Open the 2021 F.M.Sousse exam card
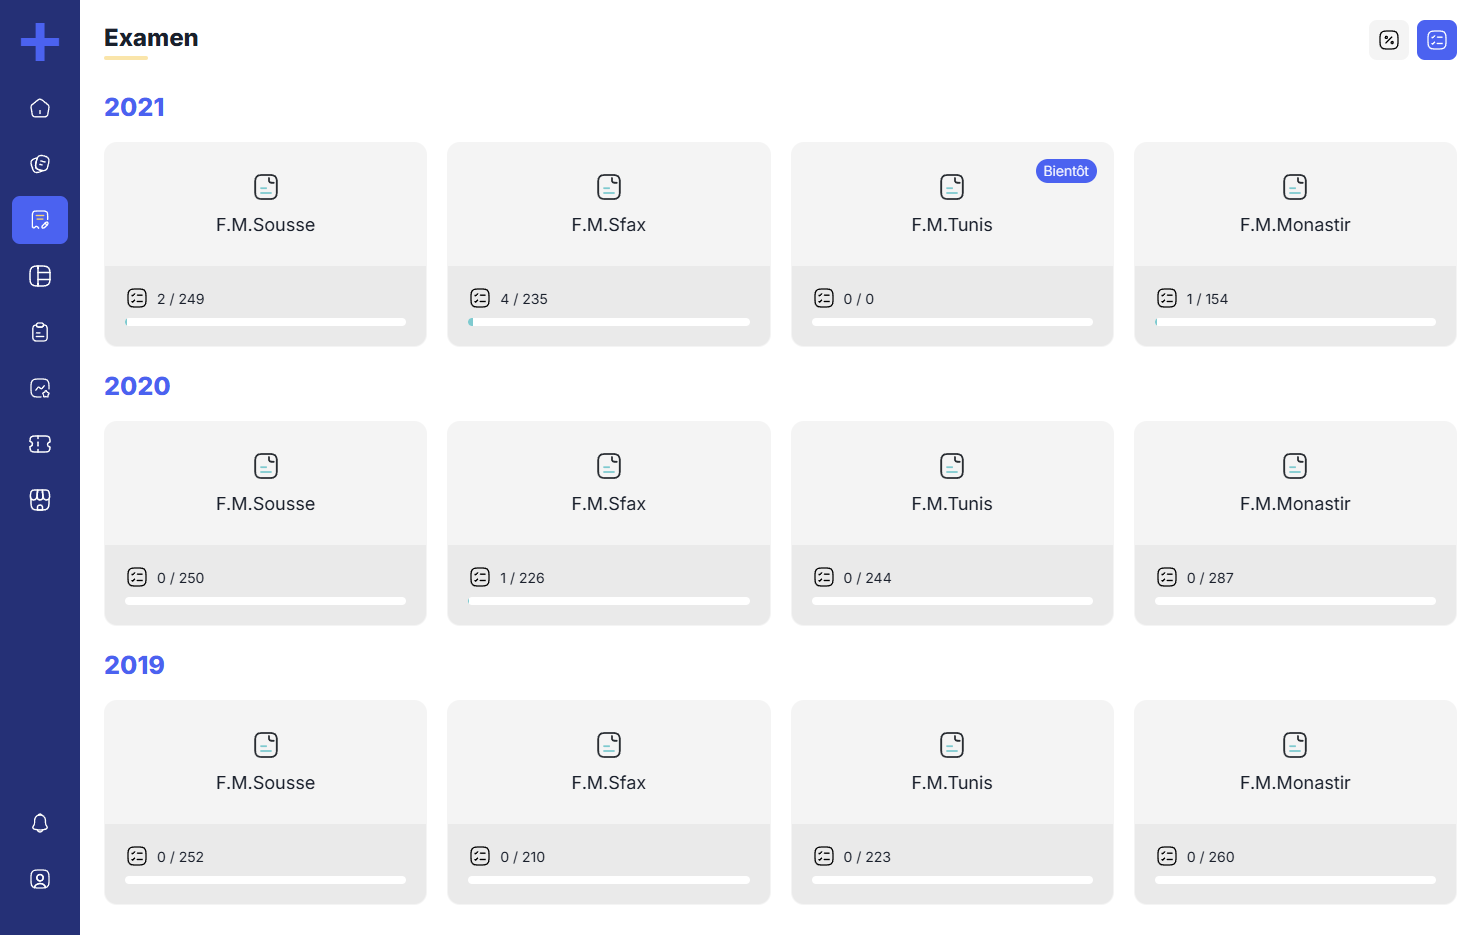The height and width of the screenshot is (935, 1476). click(265, 225)
